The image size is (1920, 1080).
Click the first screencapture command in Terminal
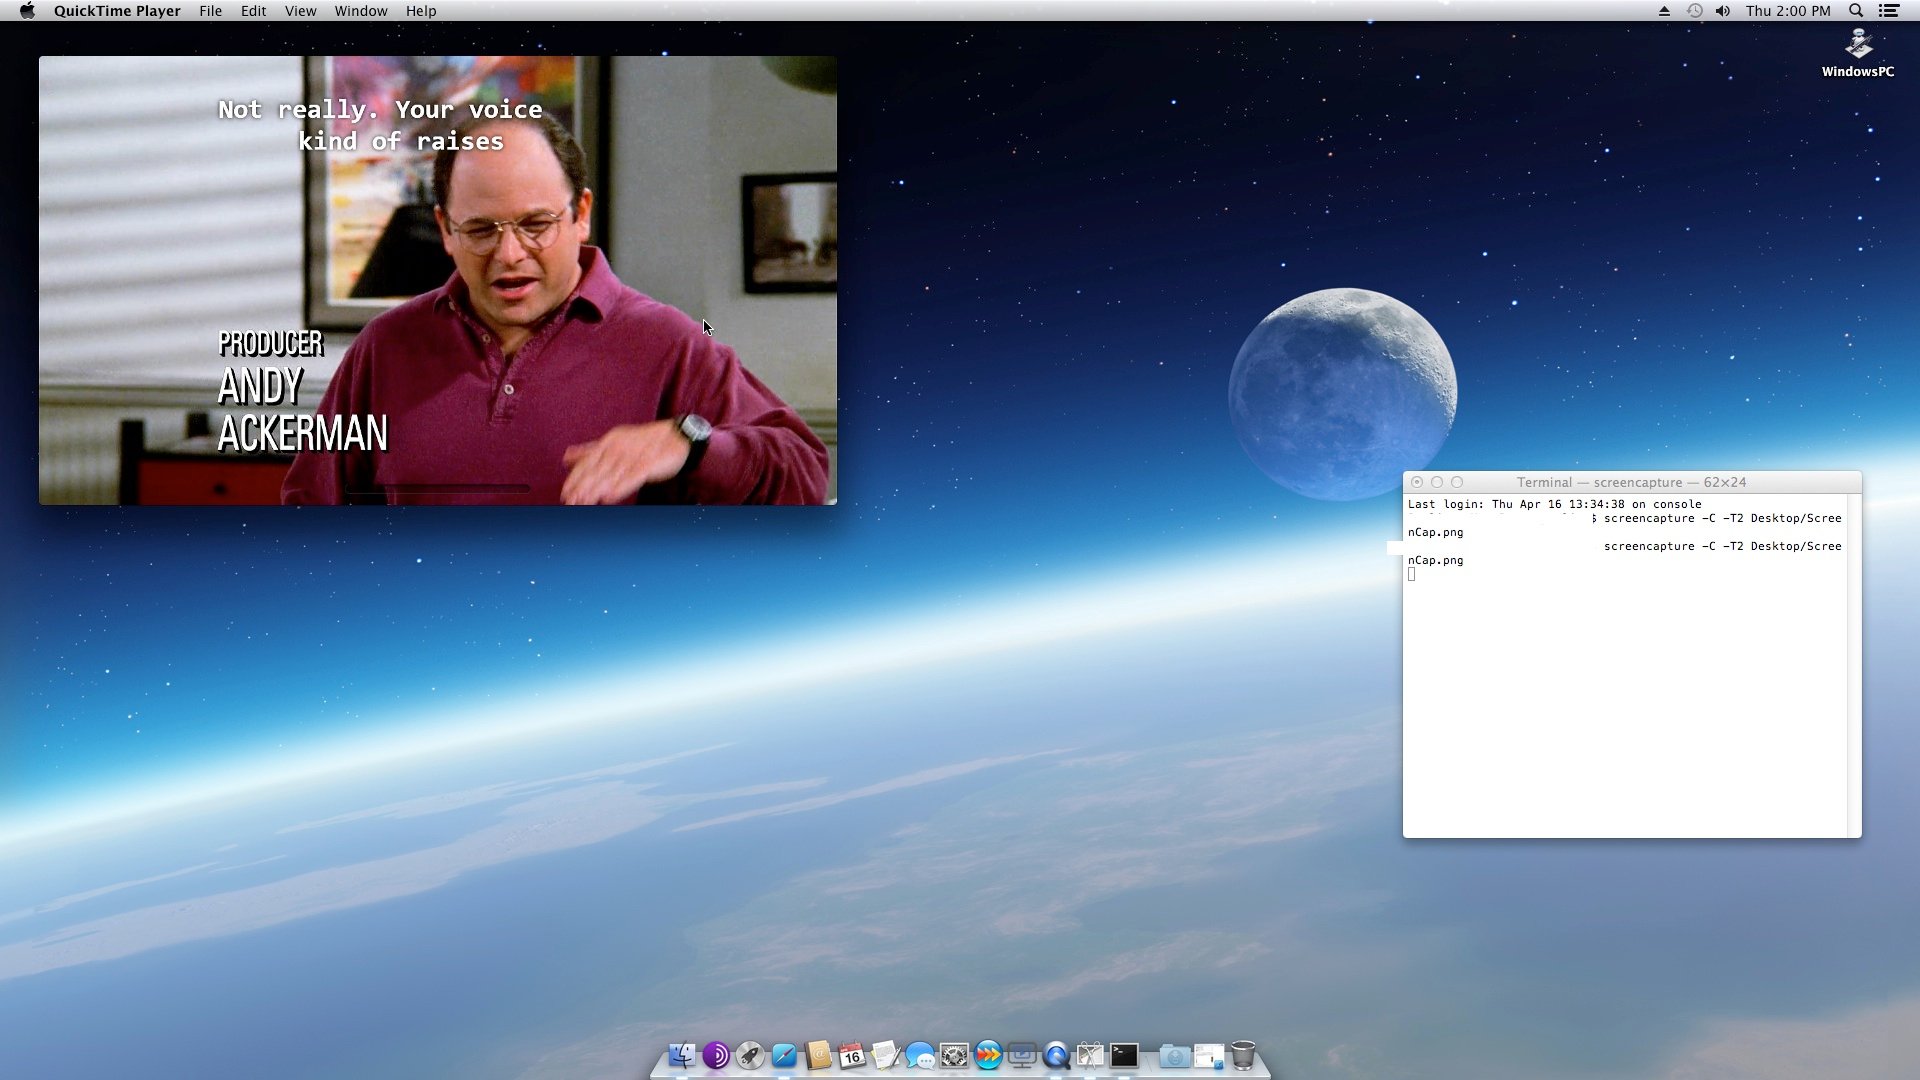[x=1722, y=518]
